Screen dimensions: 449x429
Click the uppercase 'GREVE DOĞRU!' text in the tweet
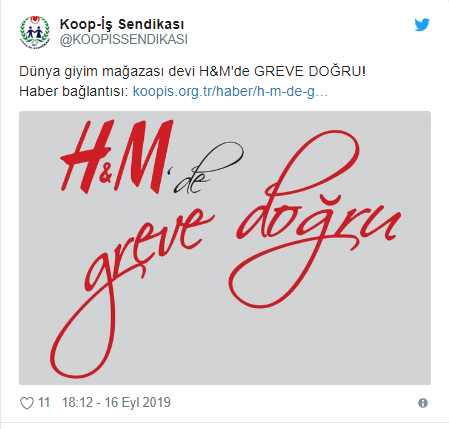[310, 72]
